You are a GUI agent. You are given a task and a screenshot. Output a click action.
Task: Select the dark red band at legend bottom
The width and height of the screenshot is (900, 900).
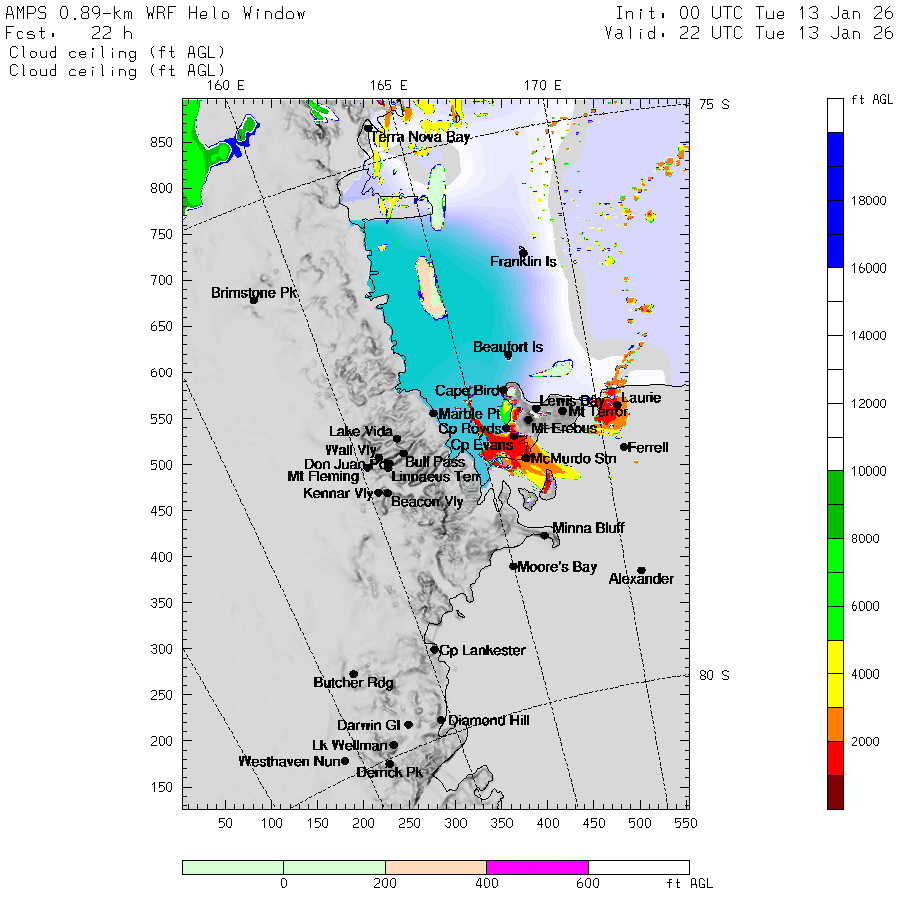835,791
